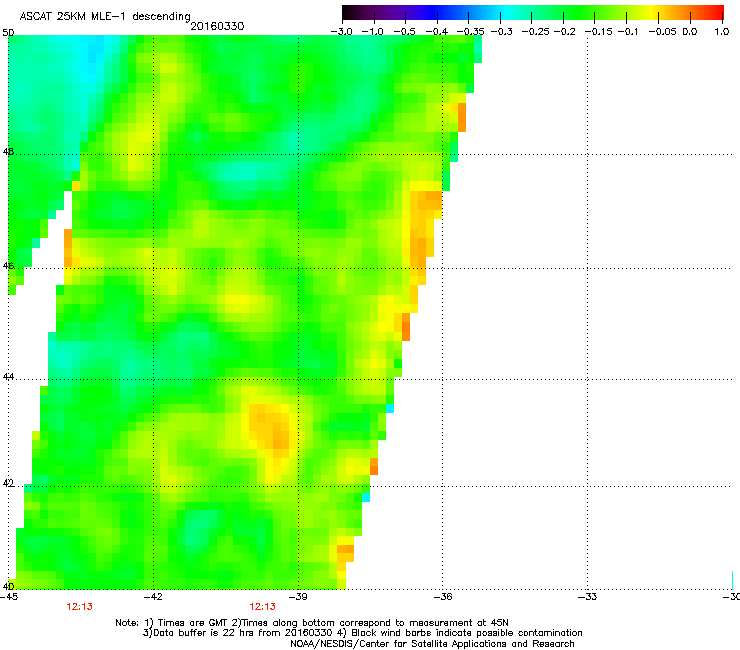
Task: Click the latitude 50 axis label
Action: tap(8, 33)
